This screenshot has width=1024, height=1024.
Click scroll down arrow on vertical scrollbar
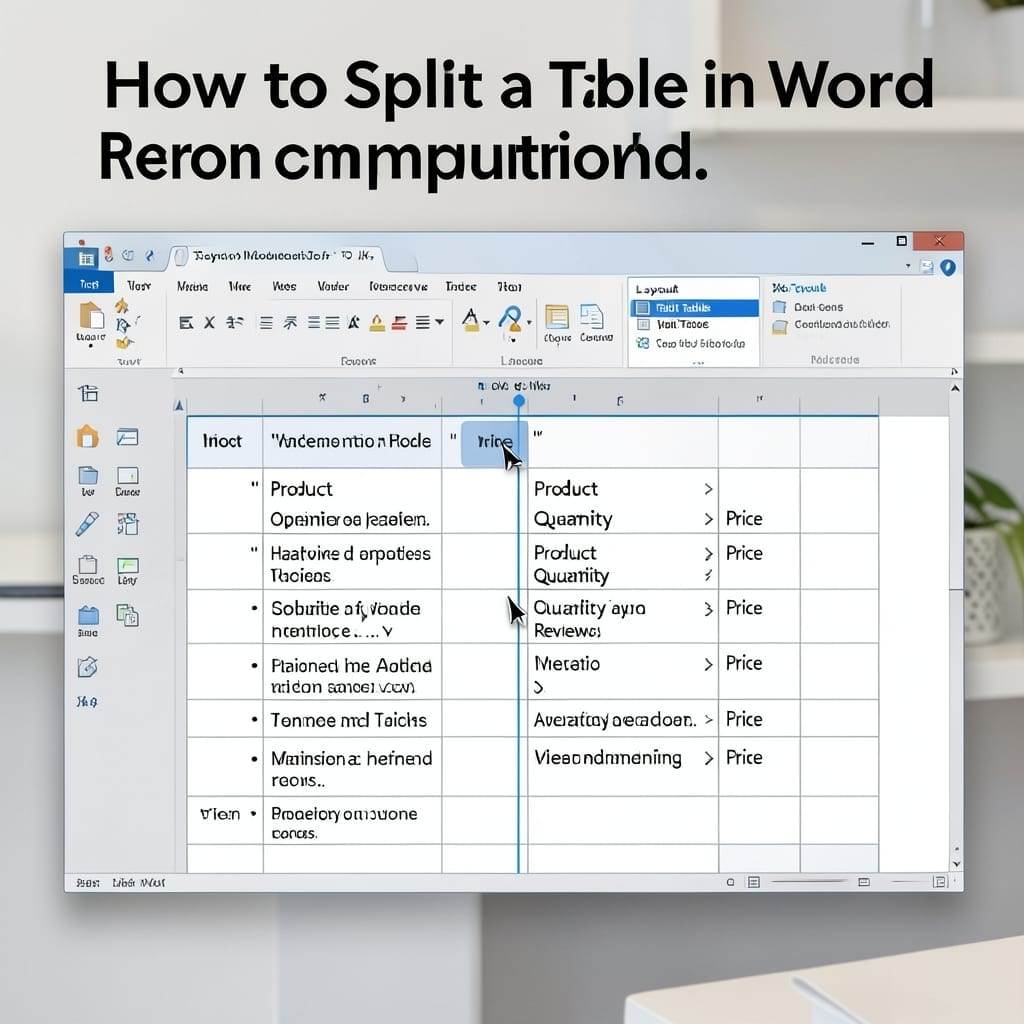(956, 864)
